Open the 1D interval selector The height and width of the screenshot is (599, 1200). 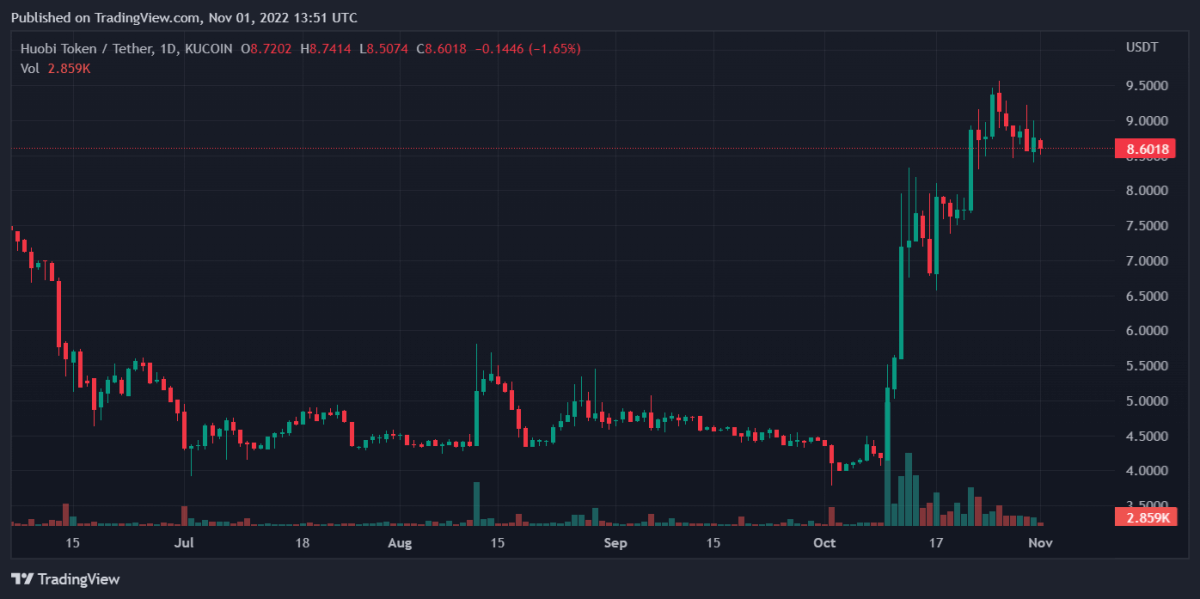click(x=168, y=48)
